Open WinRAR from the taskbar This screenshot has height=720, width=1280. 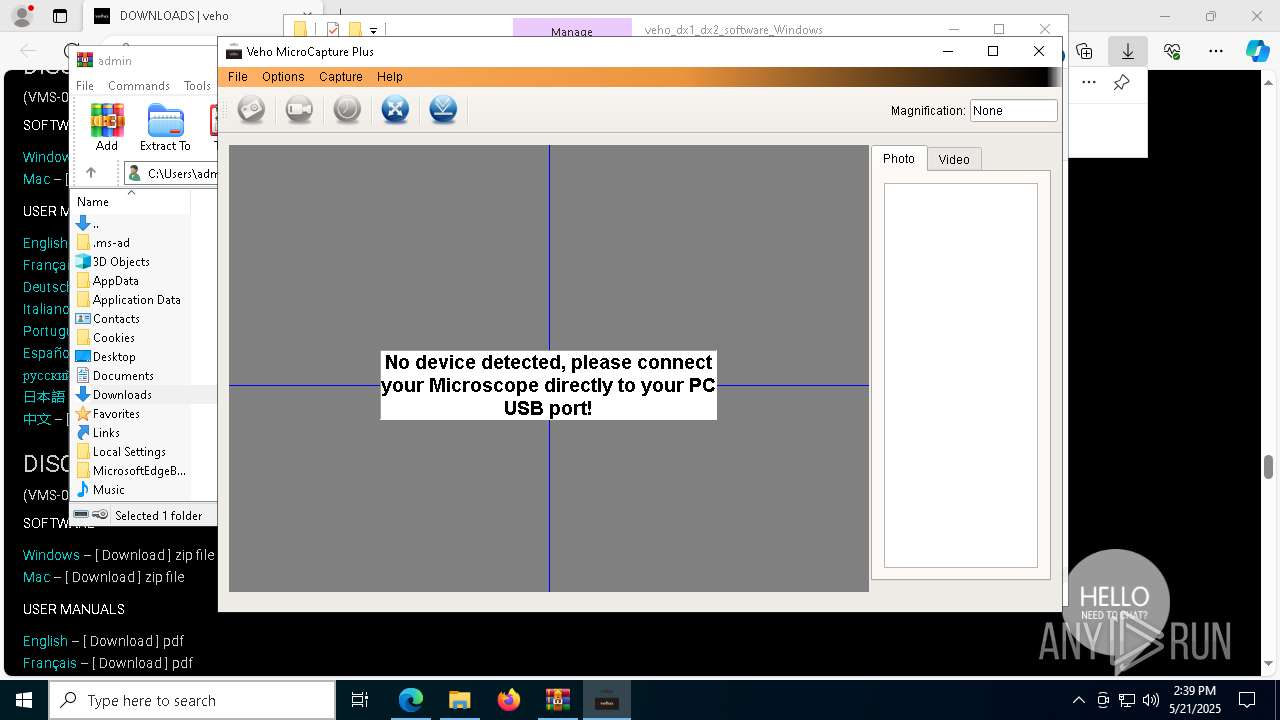[557, 700]
